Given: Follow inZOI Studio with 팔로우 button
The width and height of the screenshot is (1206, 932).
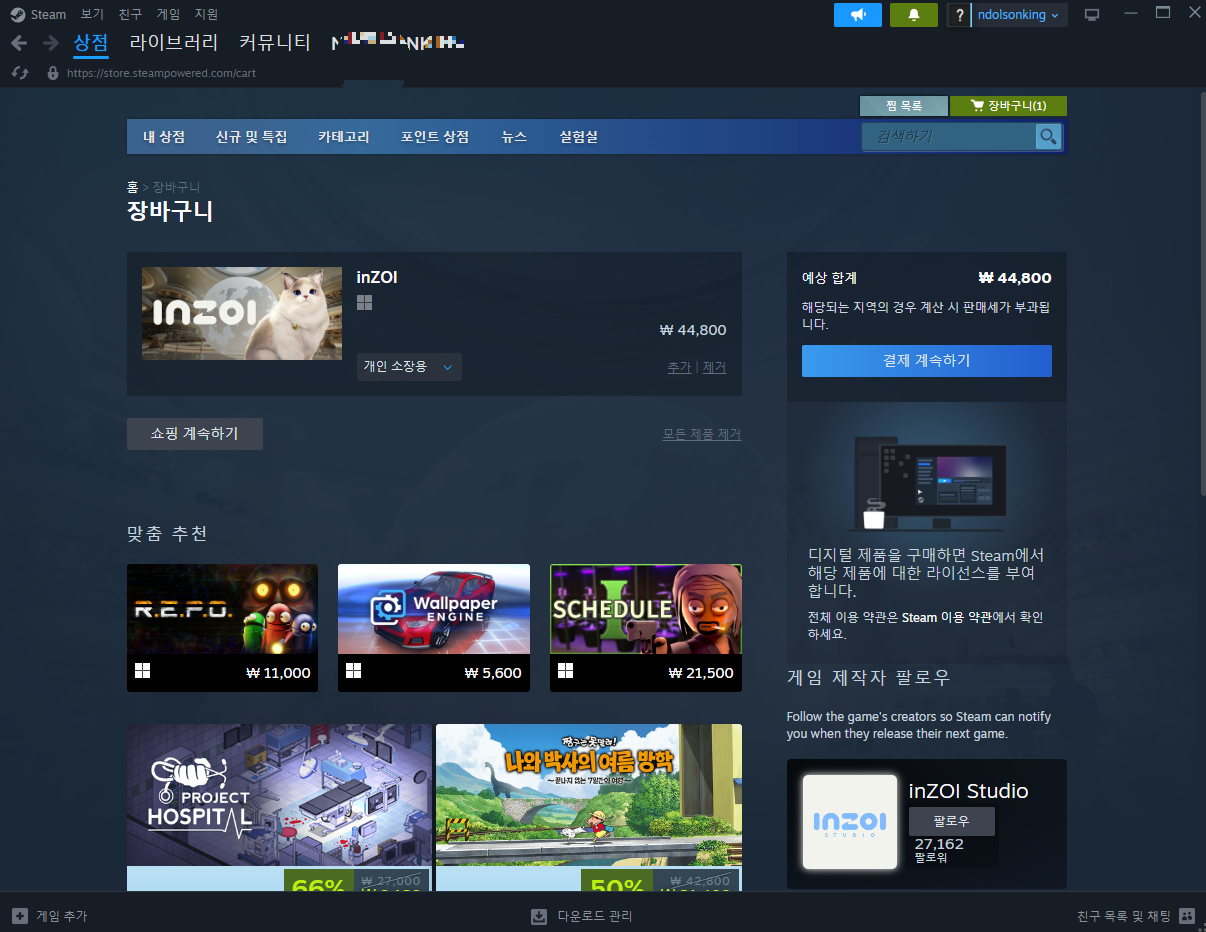Looking at the screenshot, I should [952, 821].
